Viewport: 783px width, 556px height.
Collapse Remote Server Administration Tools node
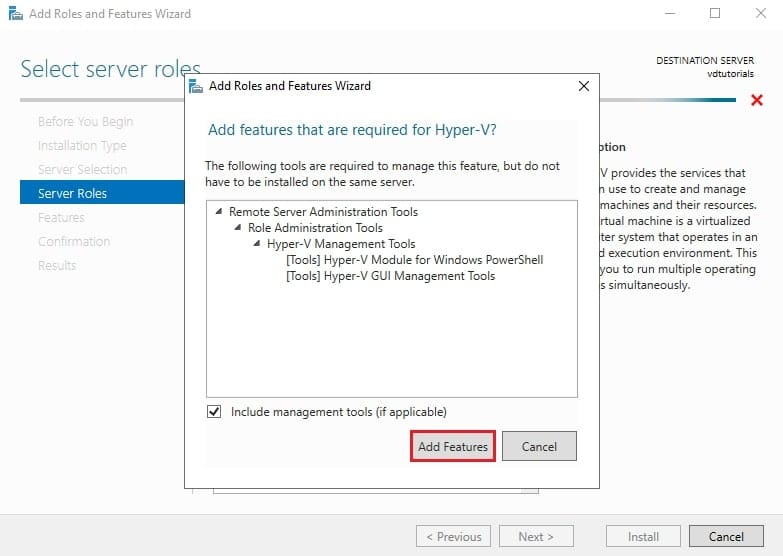[219, 211]
